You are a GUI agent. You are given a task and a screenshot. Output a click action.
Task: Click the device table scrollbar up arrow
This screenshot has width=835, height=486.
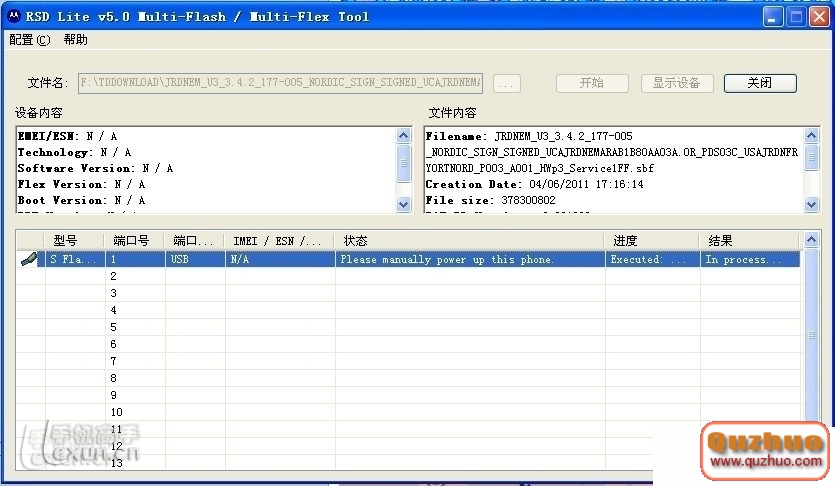pos(811,240)
